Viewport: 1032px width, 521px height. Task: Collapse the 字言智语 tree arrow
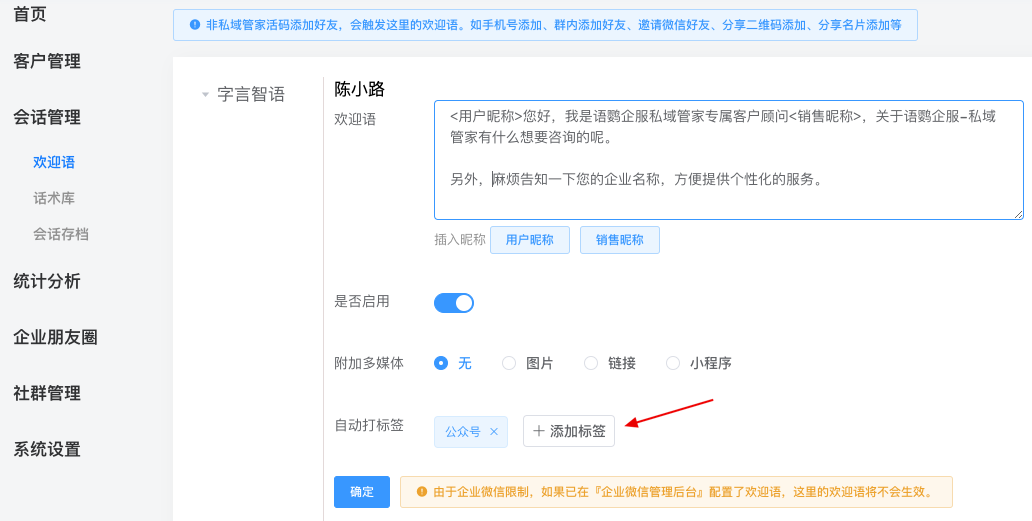tap(205, 95)
